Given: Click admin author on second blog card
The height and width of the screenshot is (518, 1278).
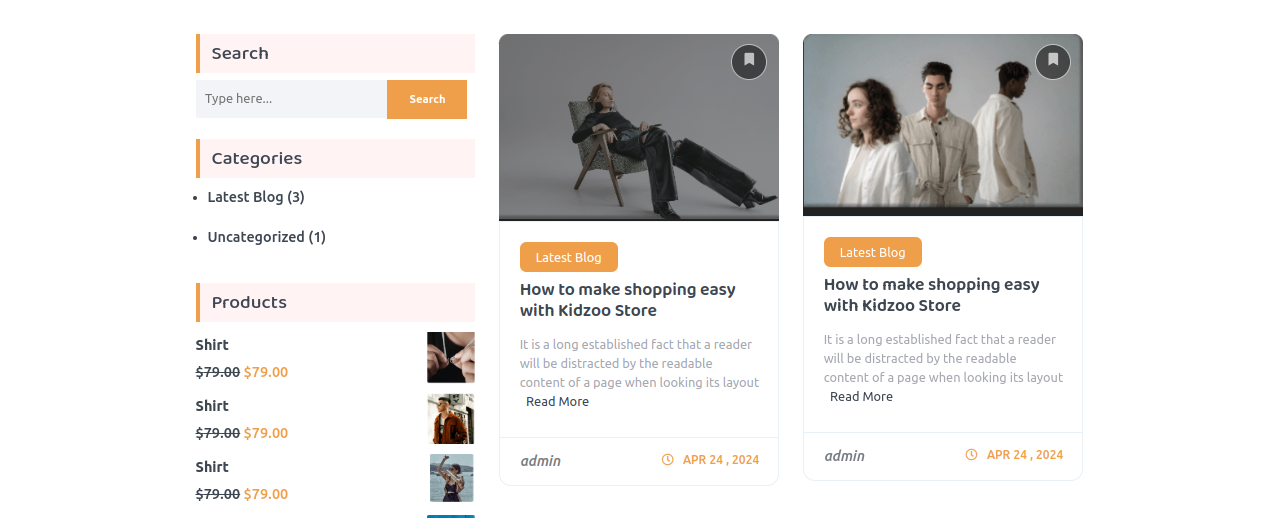Looking at the screenshot, I should pos(844,456).
